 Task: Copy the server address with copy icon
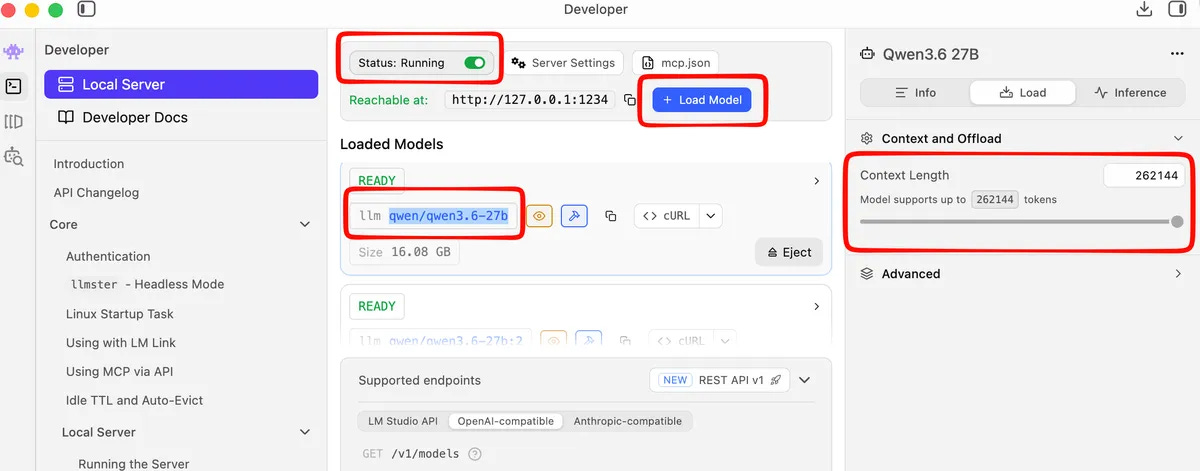[x=629, y=100]
